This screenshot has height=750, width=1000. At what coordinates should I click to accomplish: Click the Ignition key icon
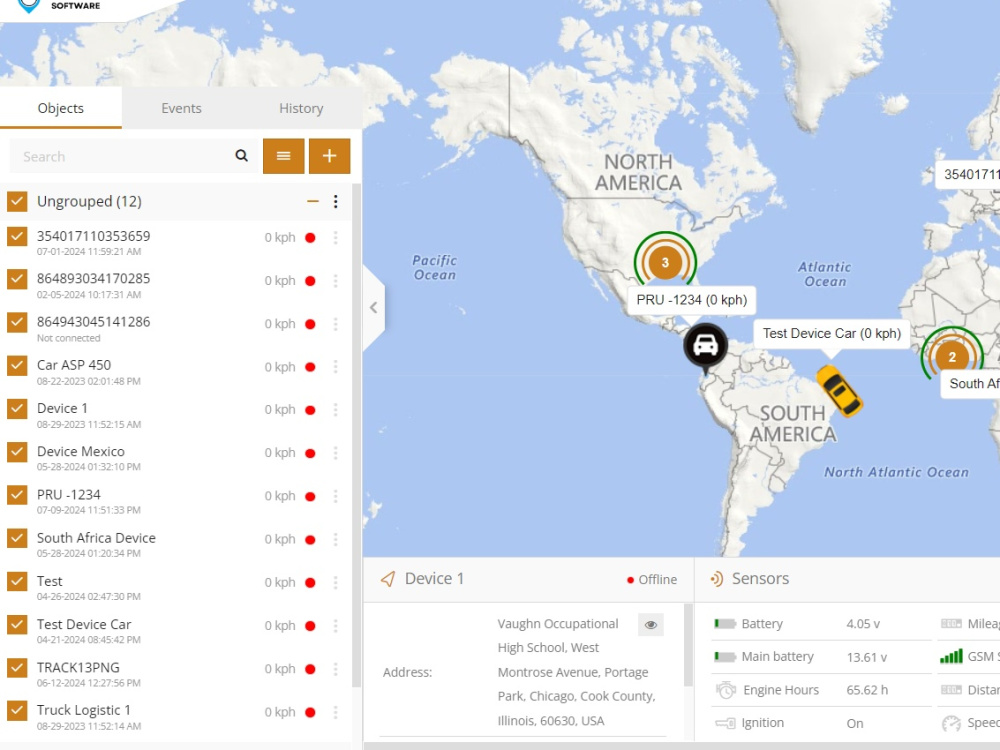725,723
